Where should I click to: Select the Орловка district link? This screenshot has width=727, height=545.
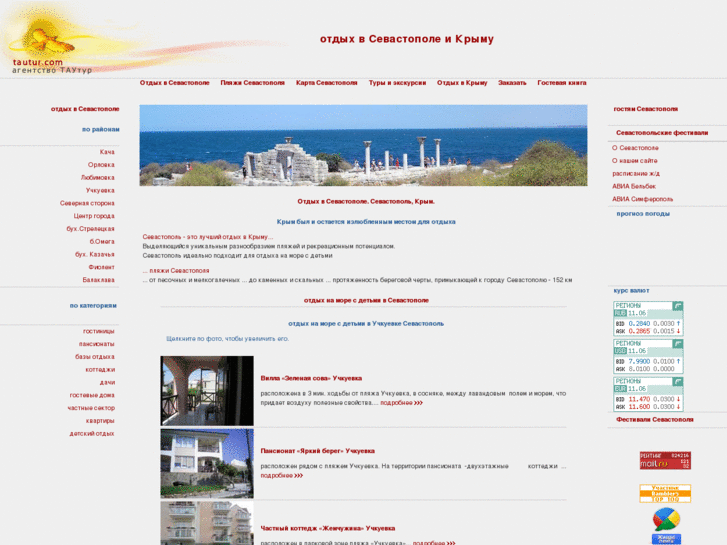click(x=101, y=165)
